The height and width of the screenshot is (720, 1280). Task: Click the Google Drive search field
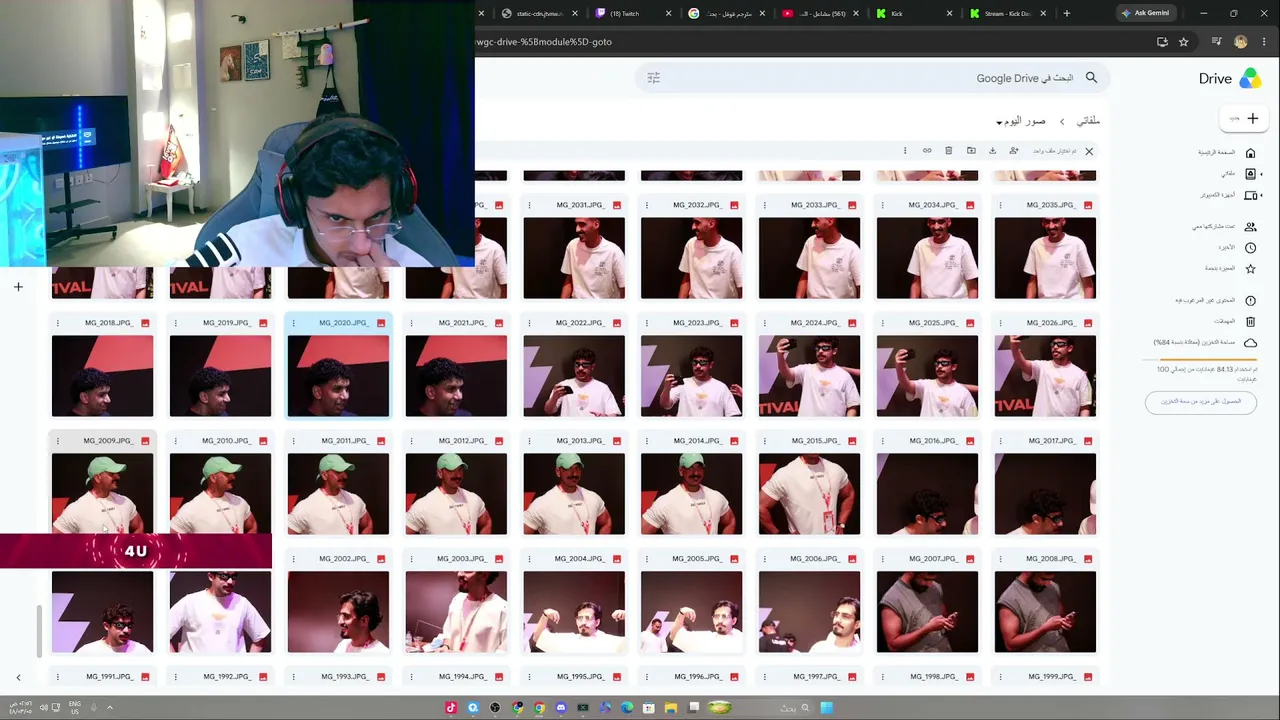point(870,78)
